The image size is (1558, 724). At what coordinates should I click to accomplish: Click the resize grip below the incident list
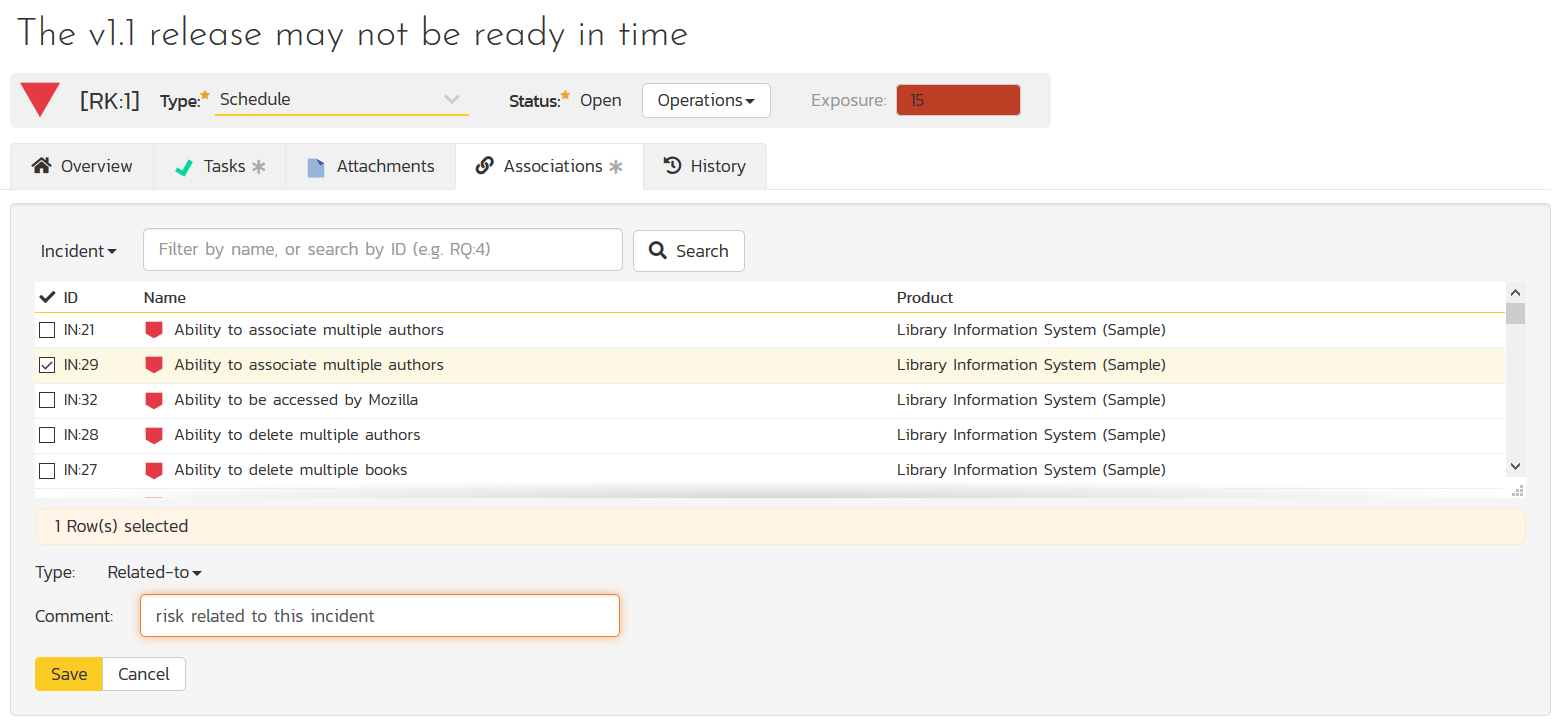click(1517, 490)
